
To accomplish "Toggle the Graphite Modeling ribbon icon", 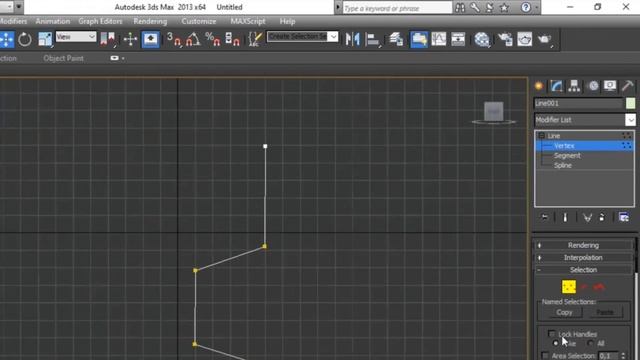I will (419, 40).
